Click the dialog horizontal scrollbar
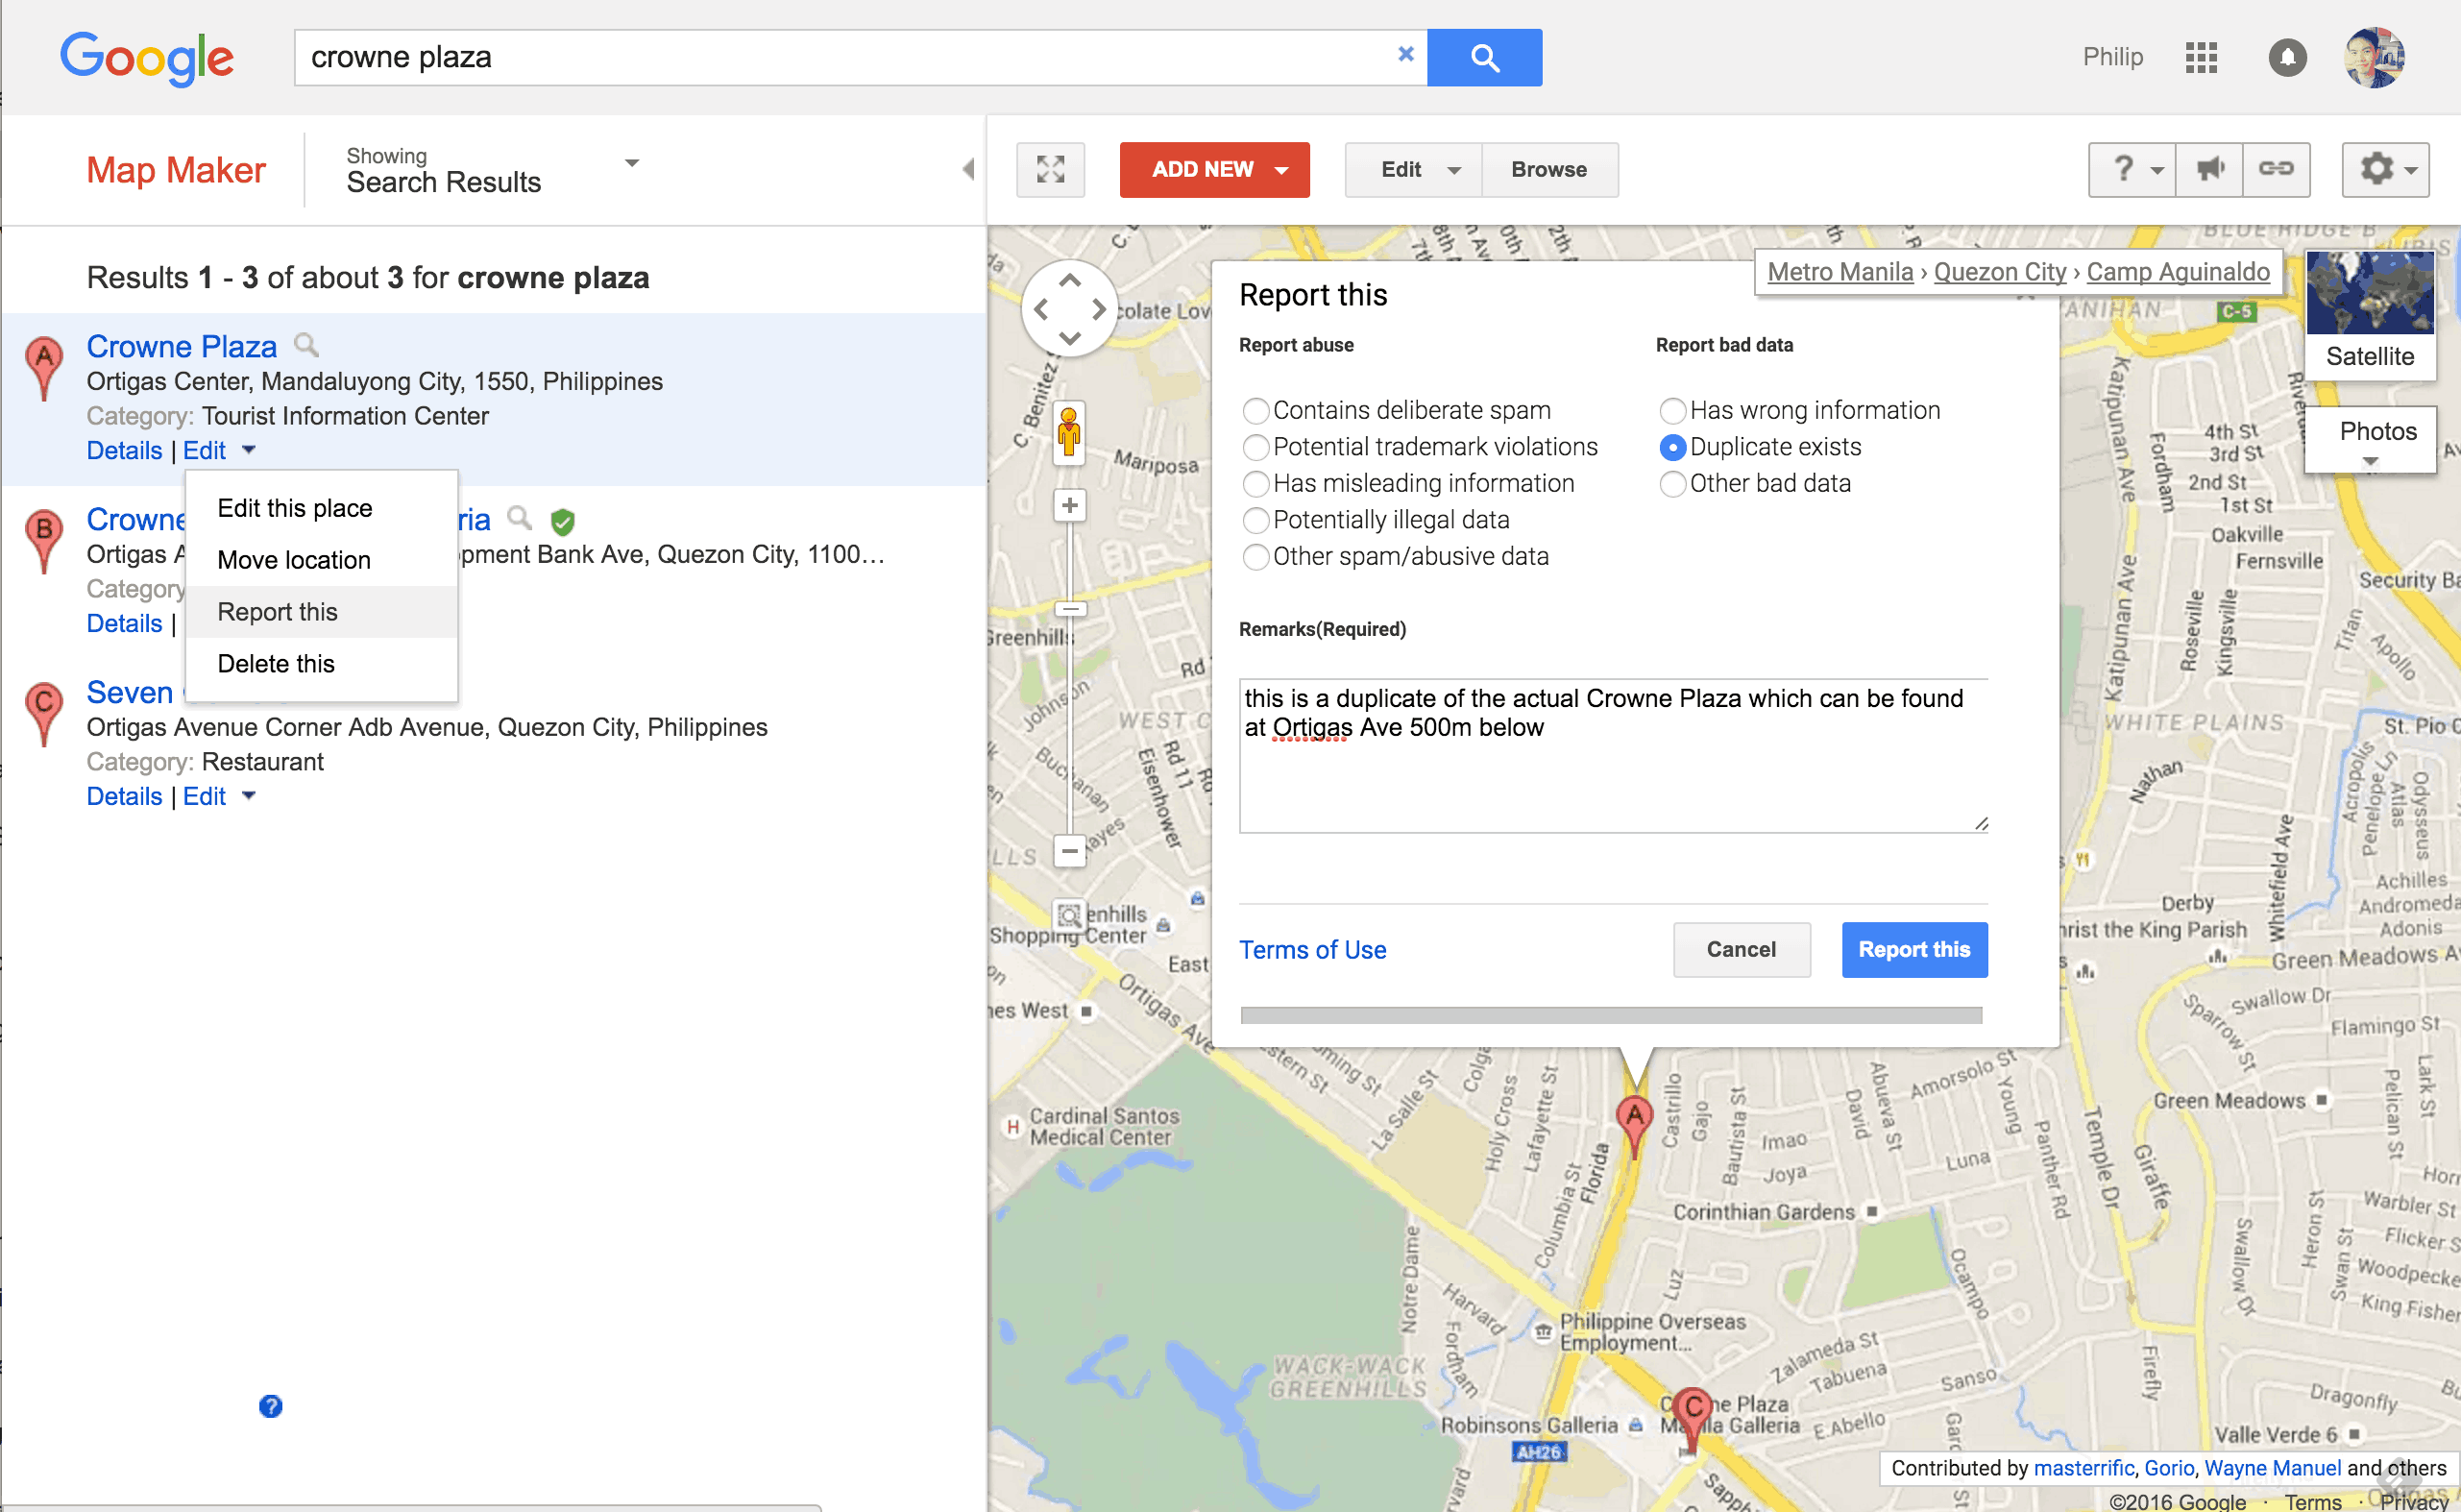Screen dimensions: 2461x1512 [1611, 1015]
